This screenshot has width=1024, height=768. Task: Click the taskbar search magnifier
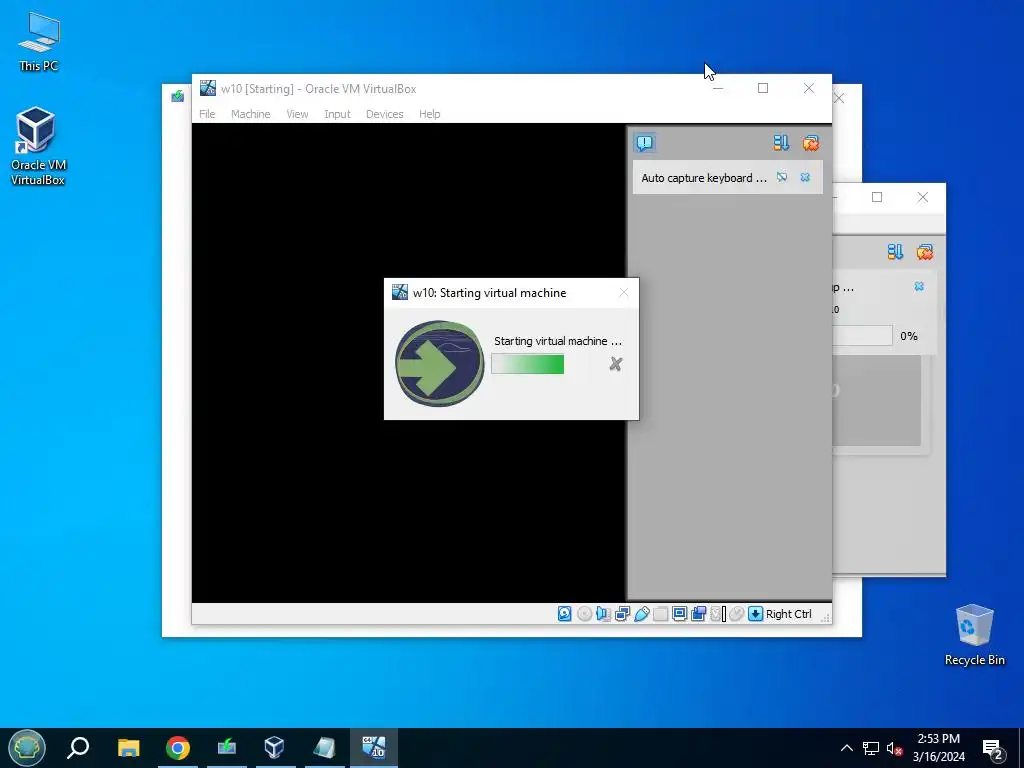click(78, 748)
